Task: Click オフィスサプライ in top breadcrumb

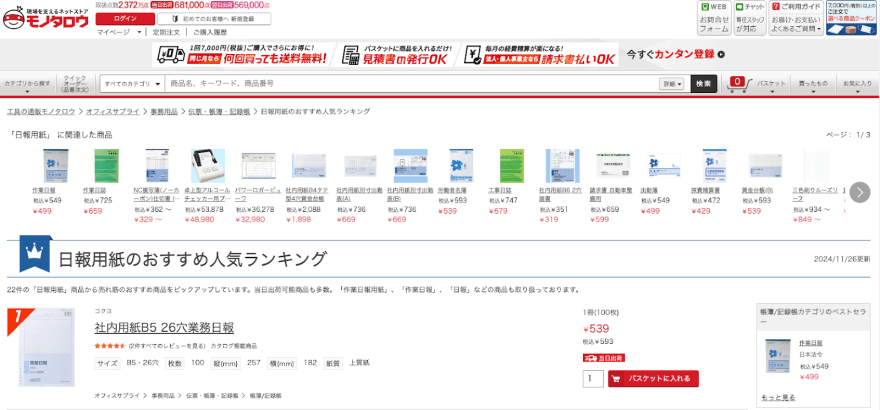Action: [x=113, y=111]
